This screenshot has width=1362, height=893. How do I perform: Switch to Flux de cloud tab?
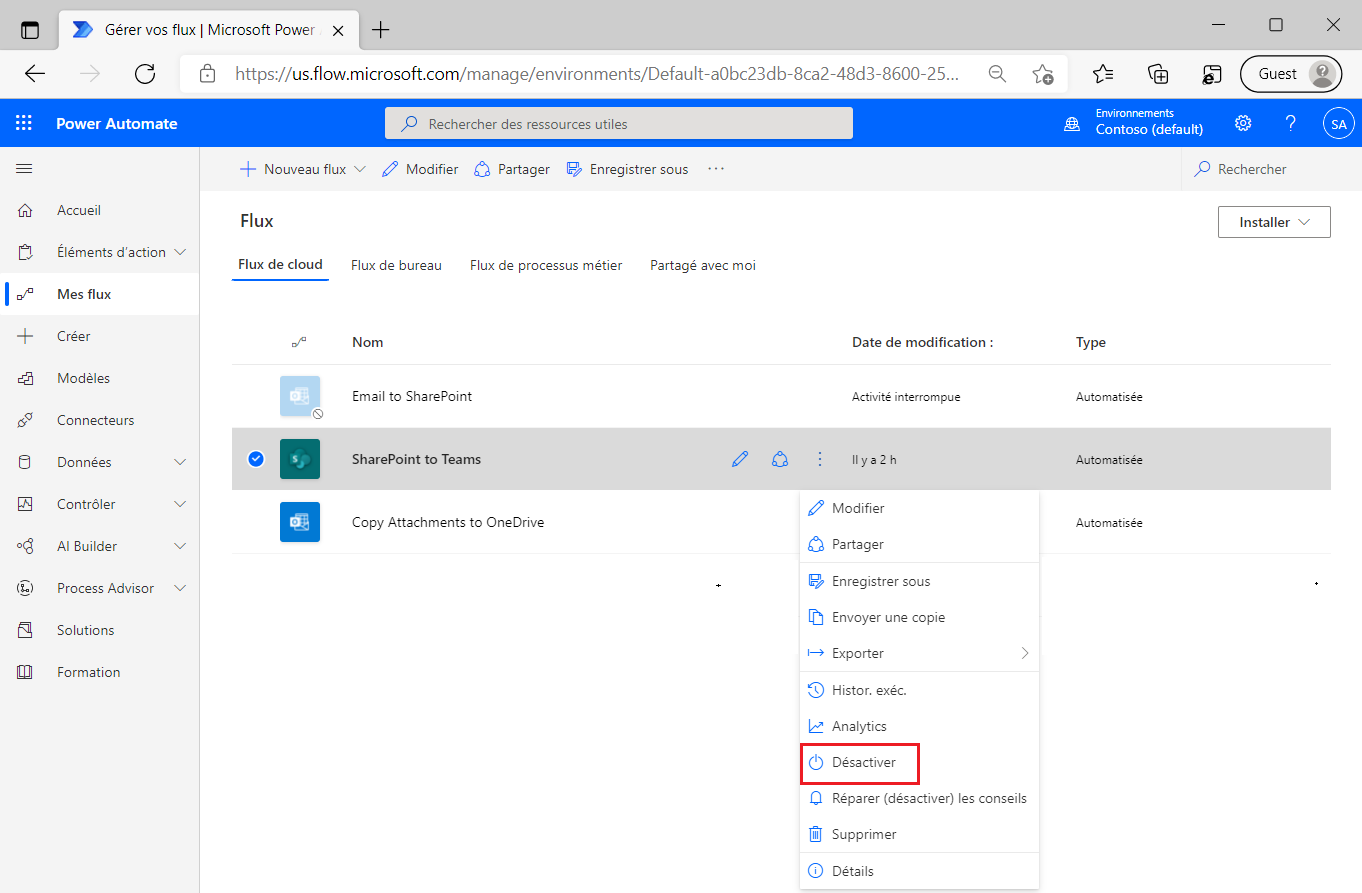point(280,265)
